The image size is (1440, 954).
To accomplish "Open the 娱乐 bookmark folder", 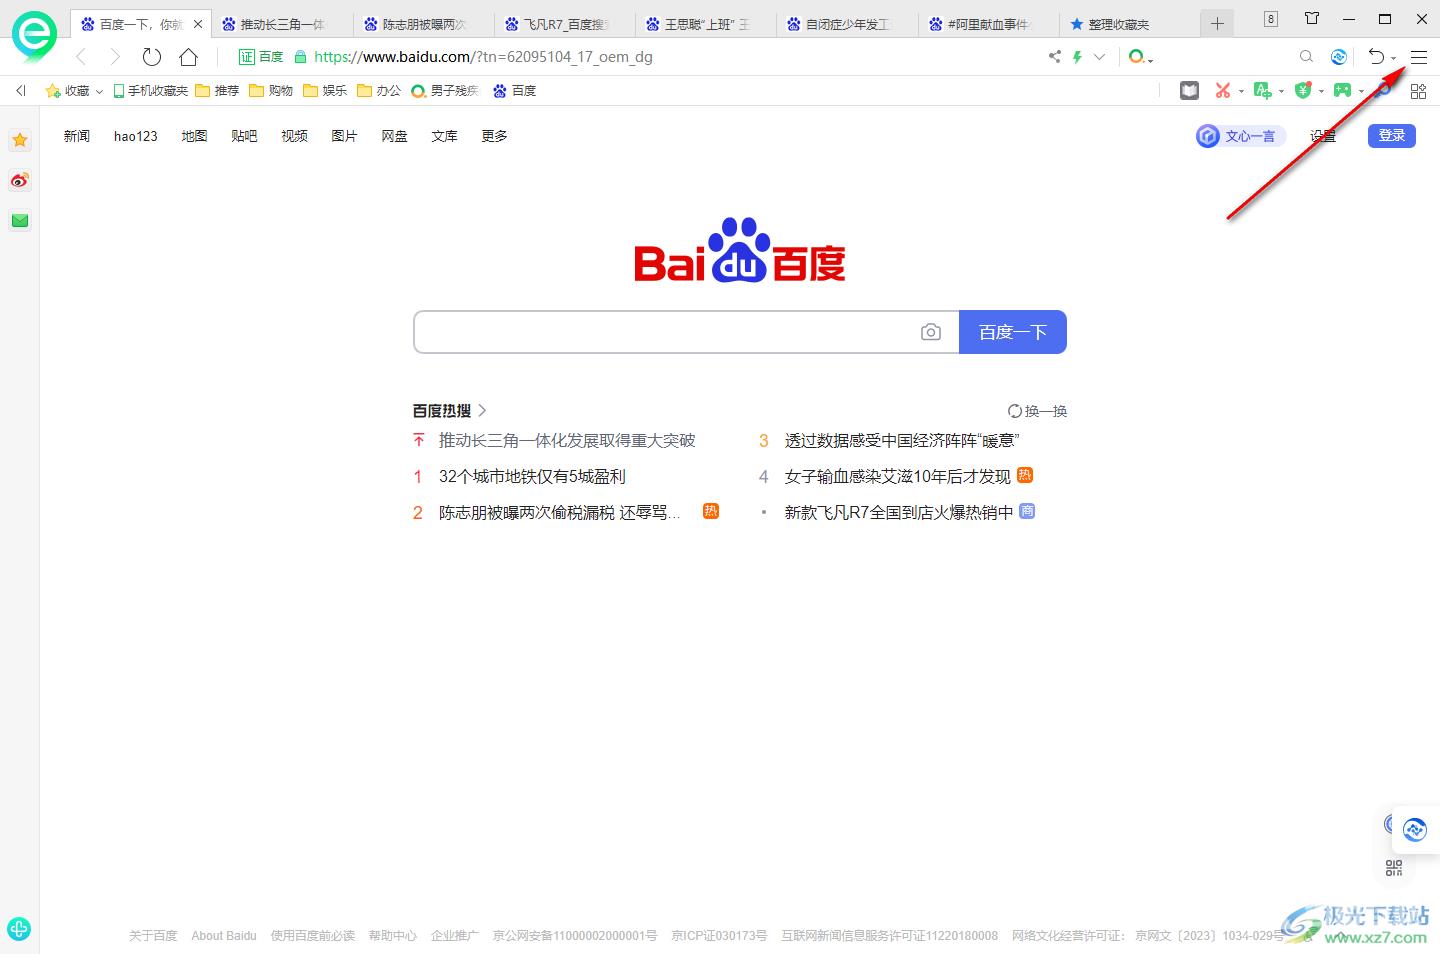I will coord(325,91).
